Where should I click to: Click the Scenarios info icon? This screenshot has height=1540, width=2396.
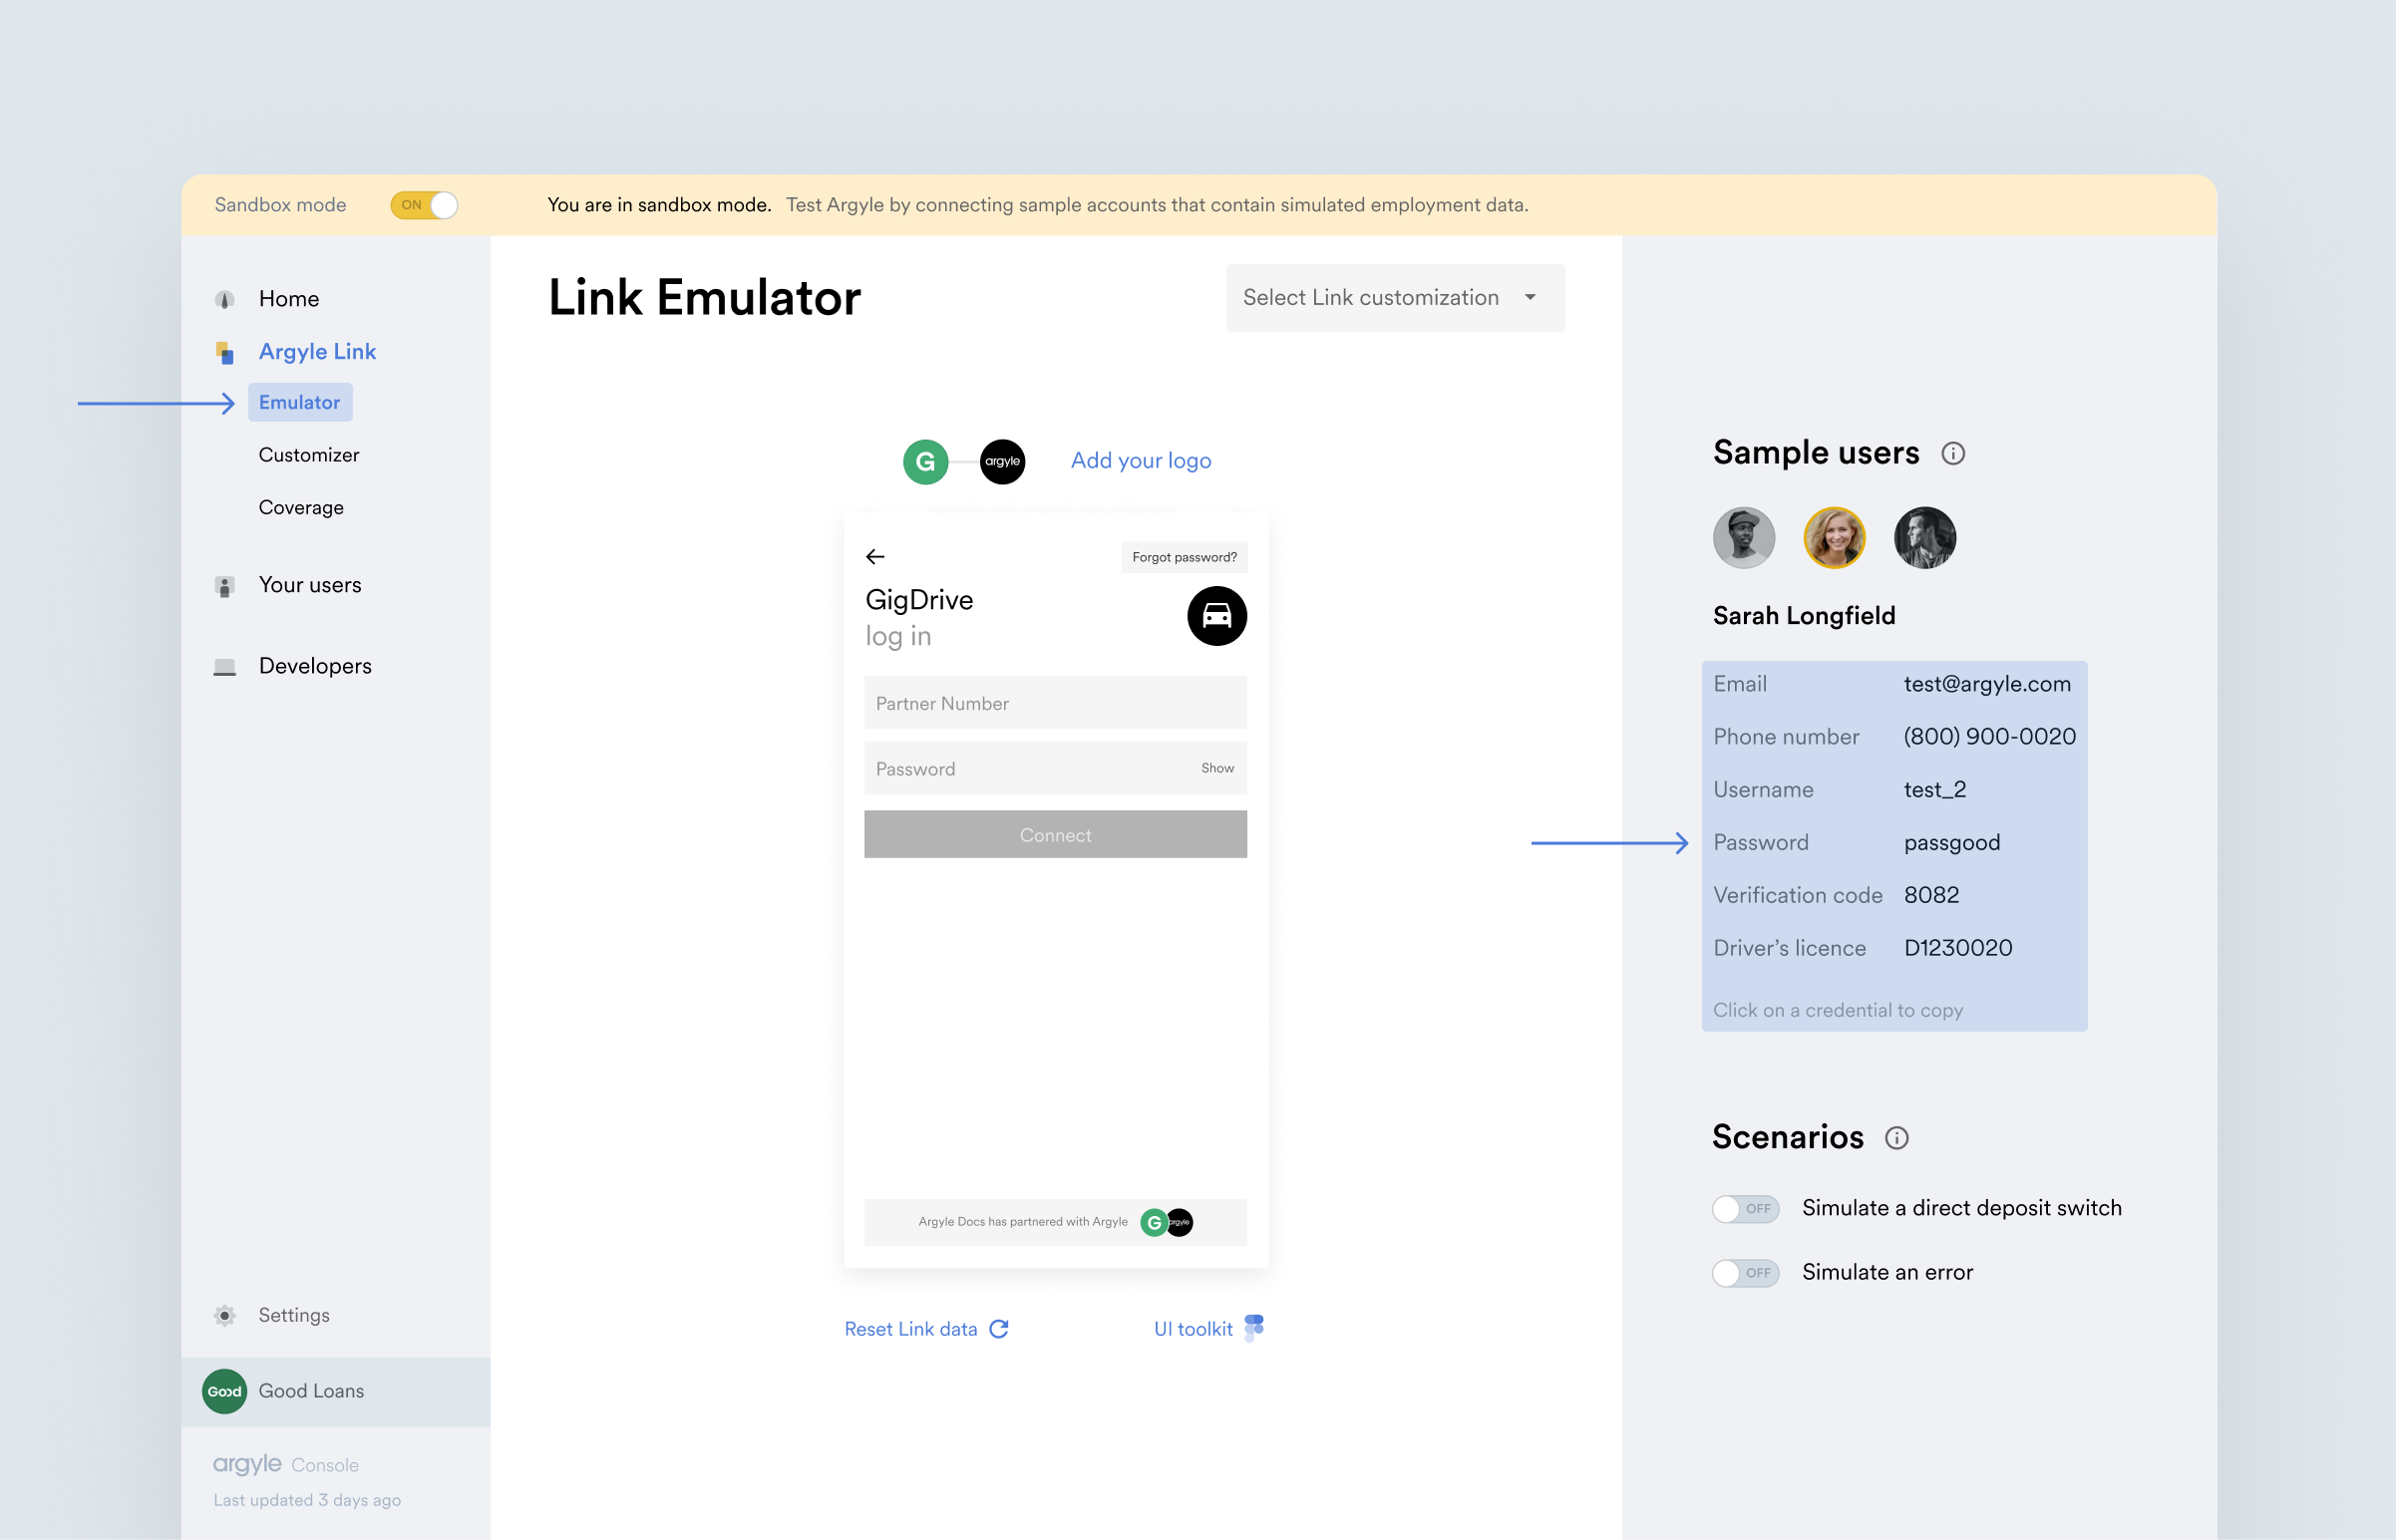(1896, 1138)
